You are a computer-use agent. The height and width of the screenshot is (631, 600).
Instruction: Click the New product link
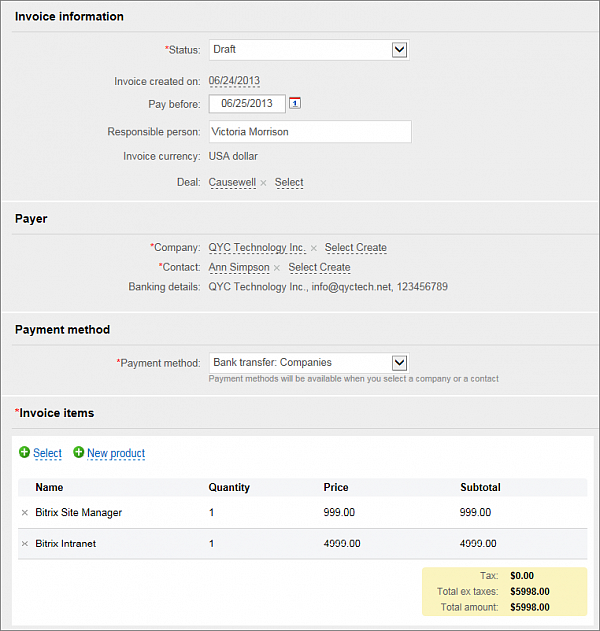point(116,454)
